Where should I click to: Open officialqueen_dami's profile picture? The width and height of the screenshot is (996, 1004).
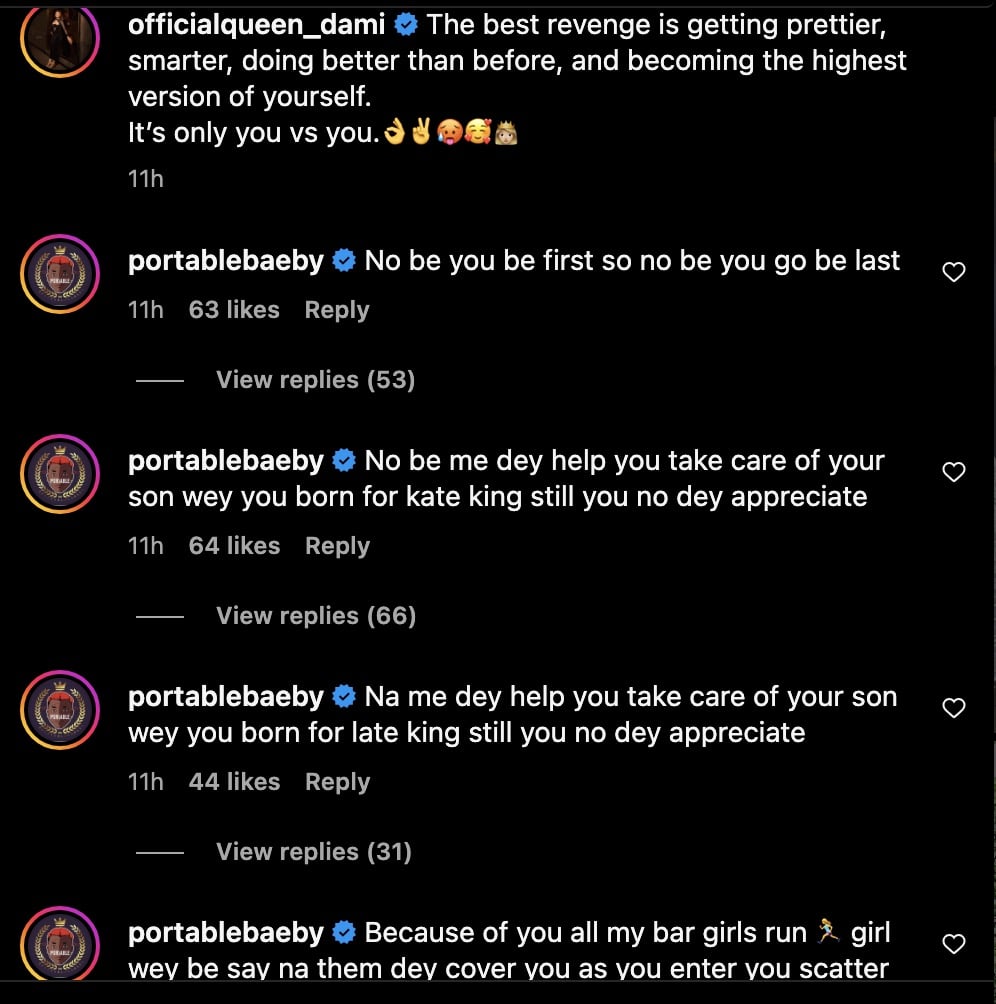pos(59,40)
